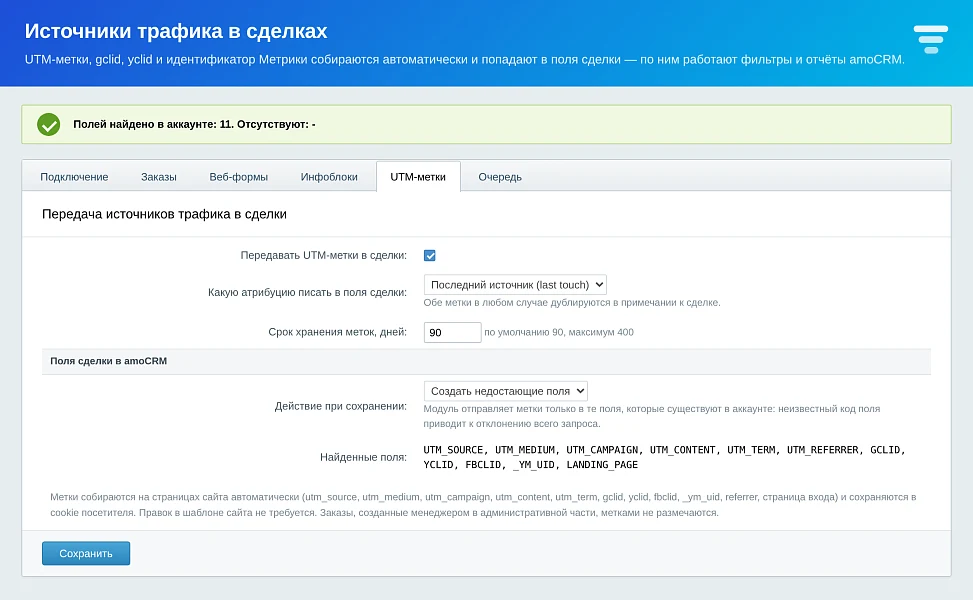Click the UTM-метки tab
The image size is (973, 600).
(x=418, y=177)
